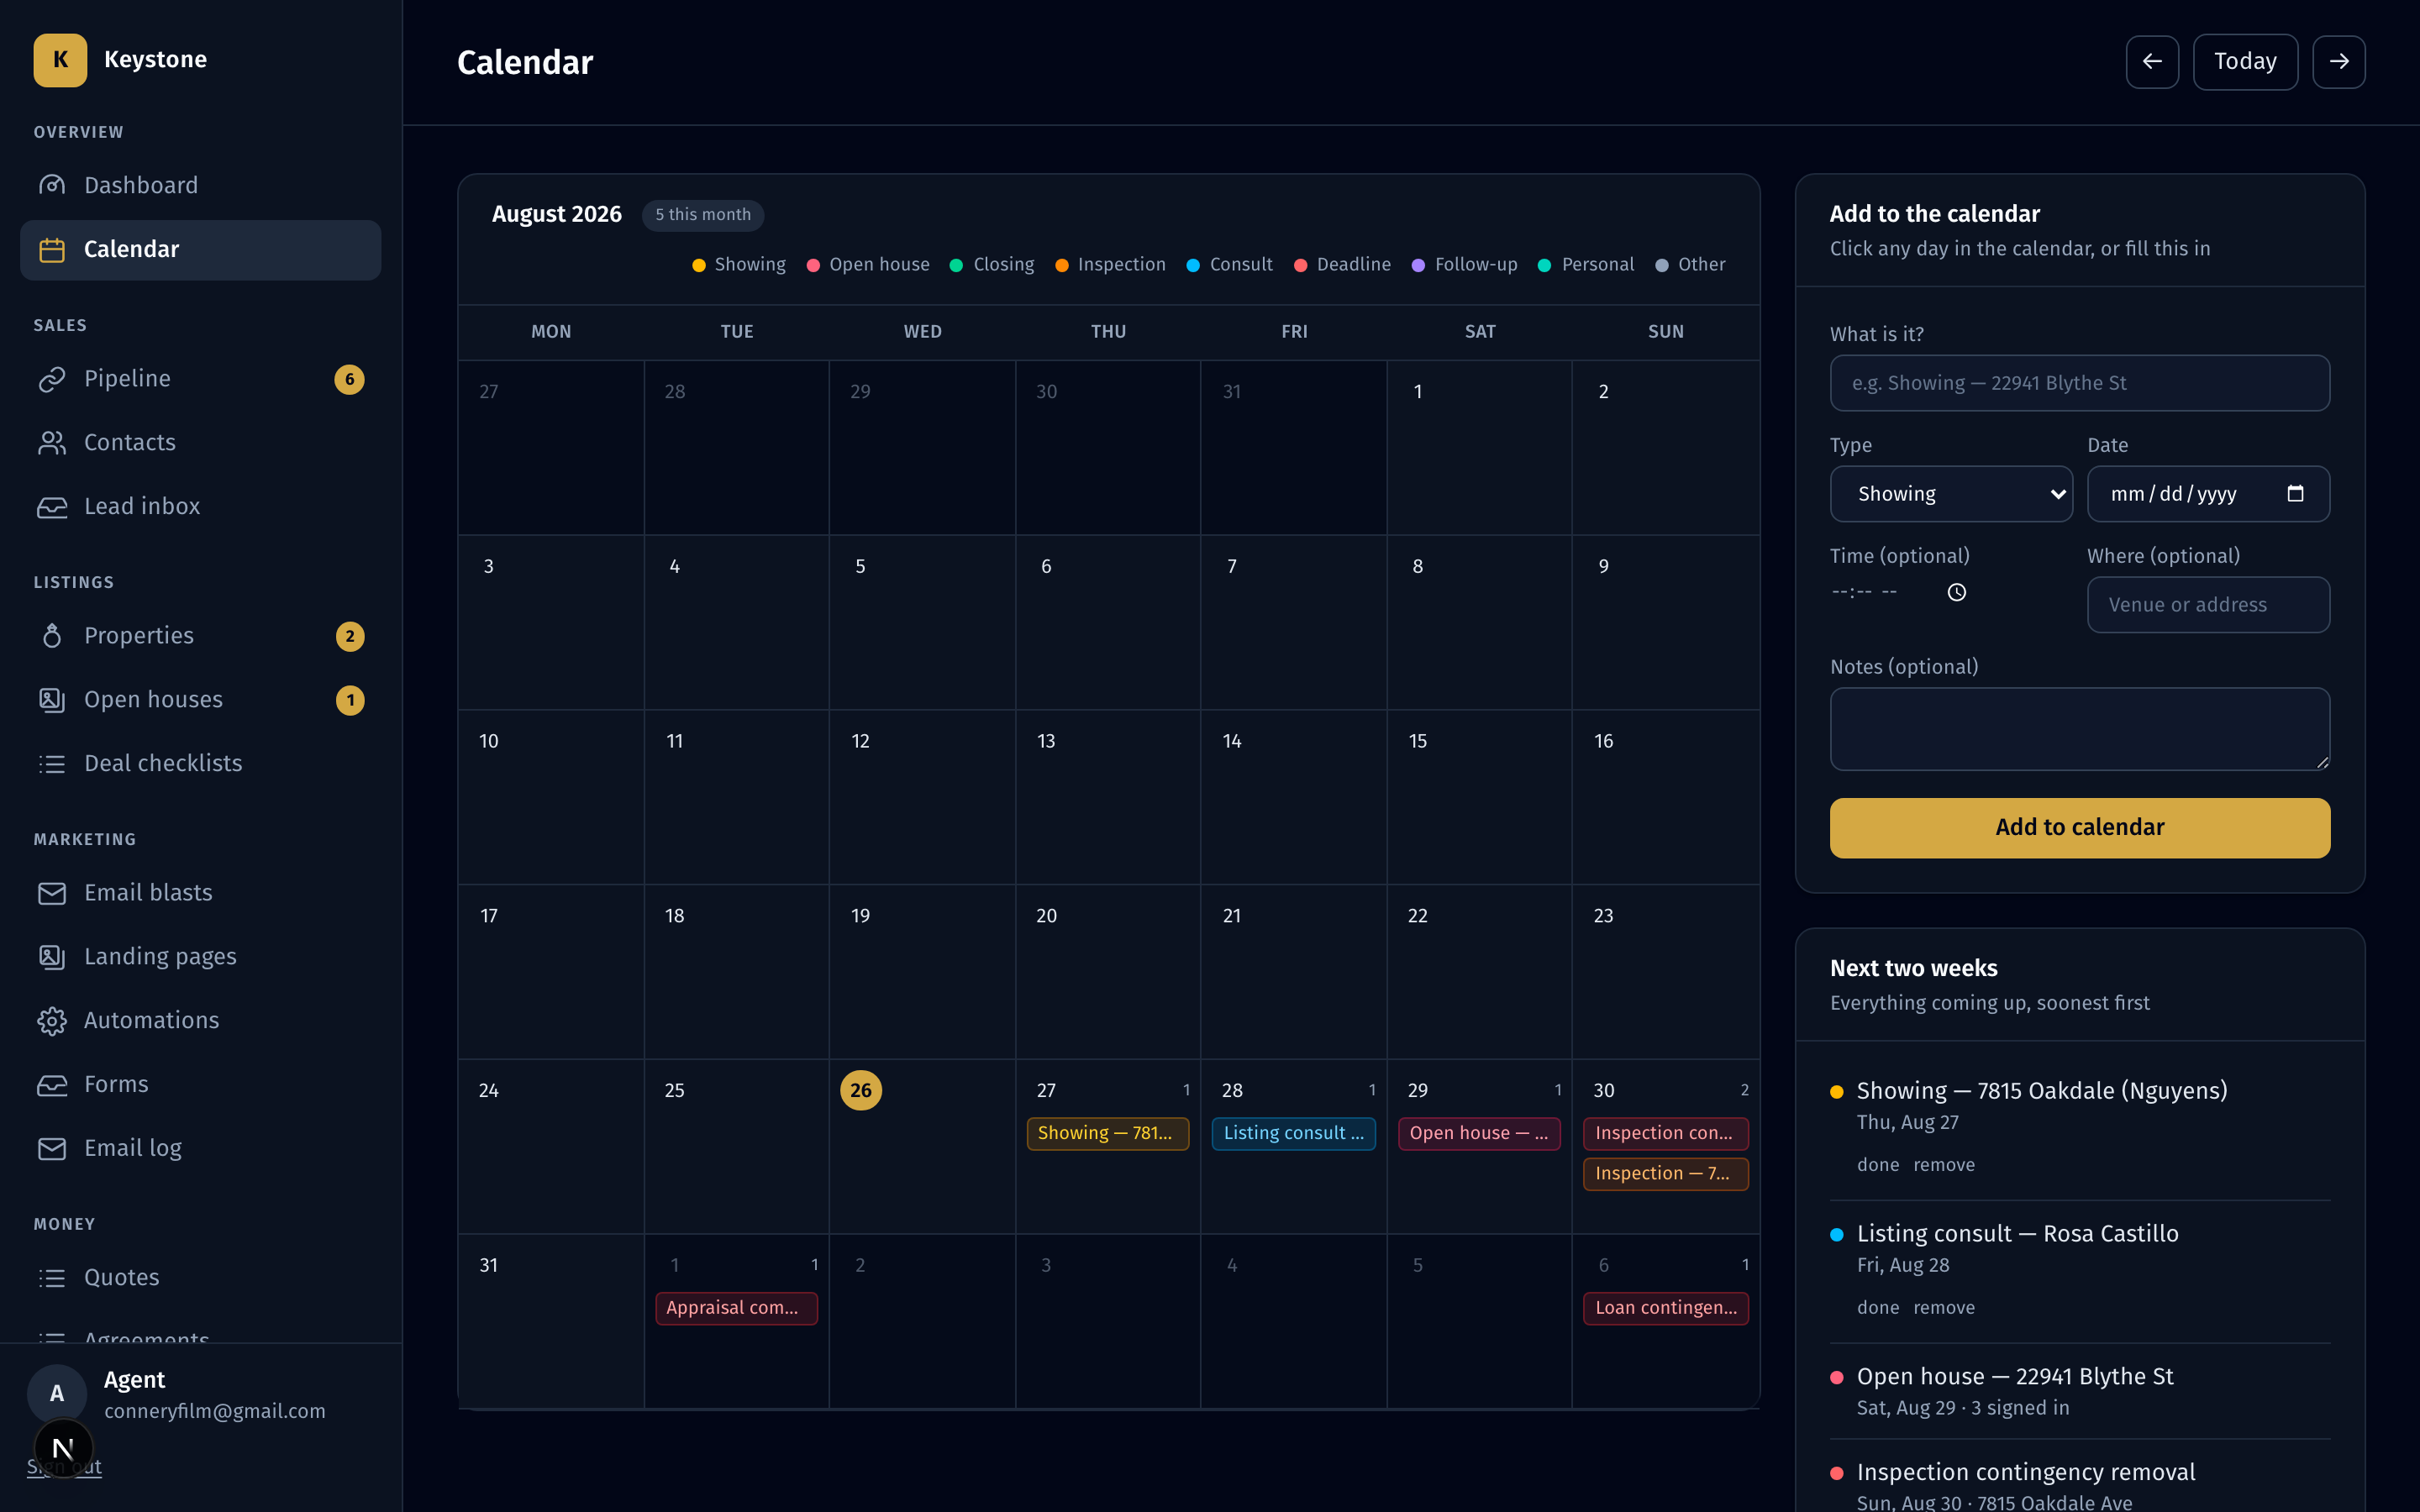Click the Notes textarea

(x=2080, y=729)
